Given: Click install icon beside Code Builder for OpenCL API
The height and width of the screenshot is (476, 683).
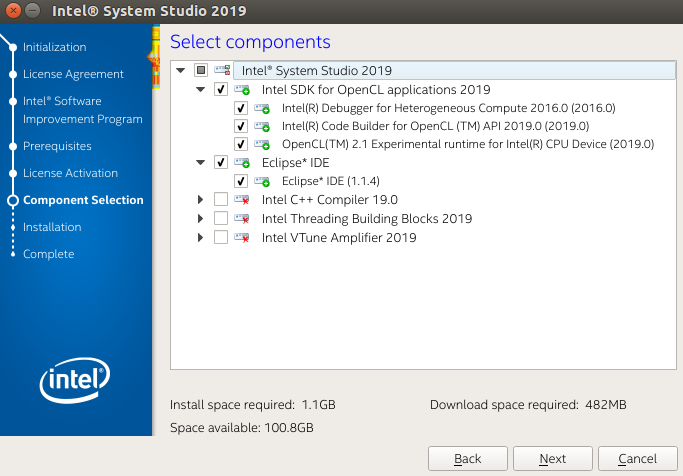Looking at the screenshot, I should coord(262,126).
